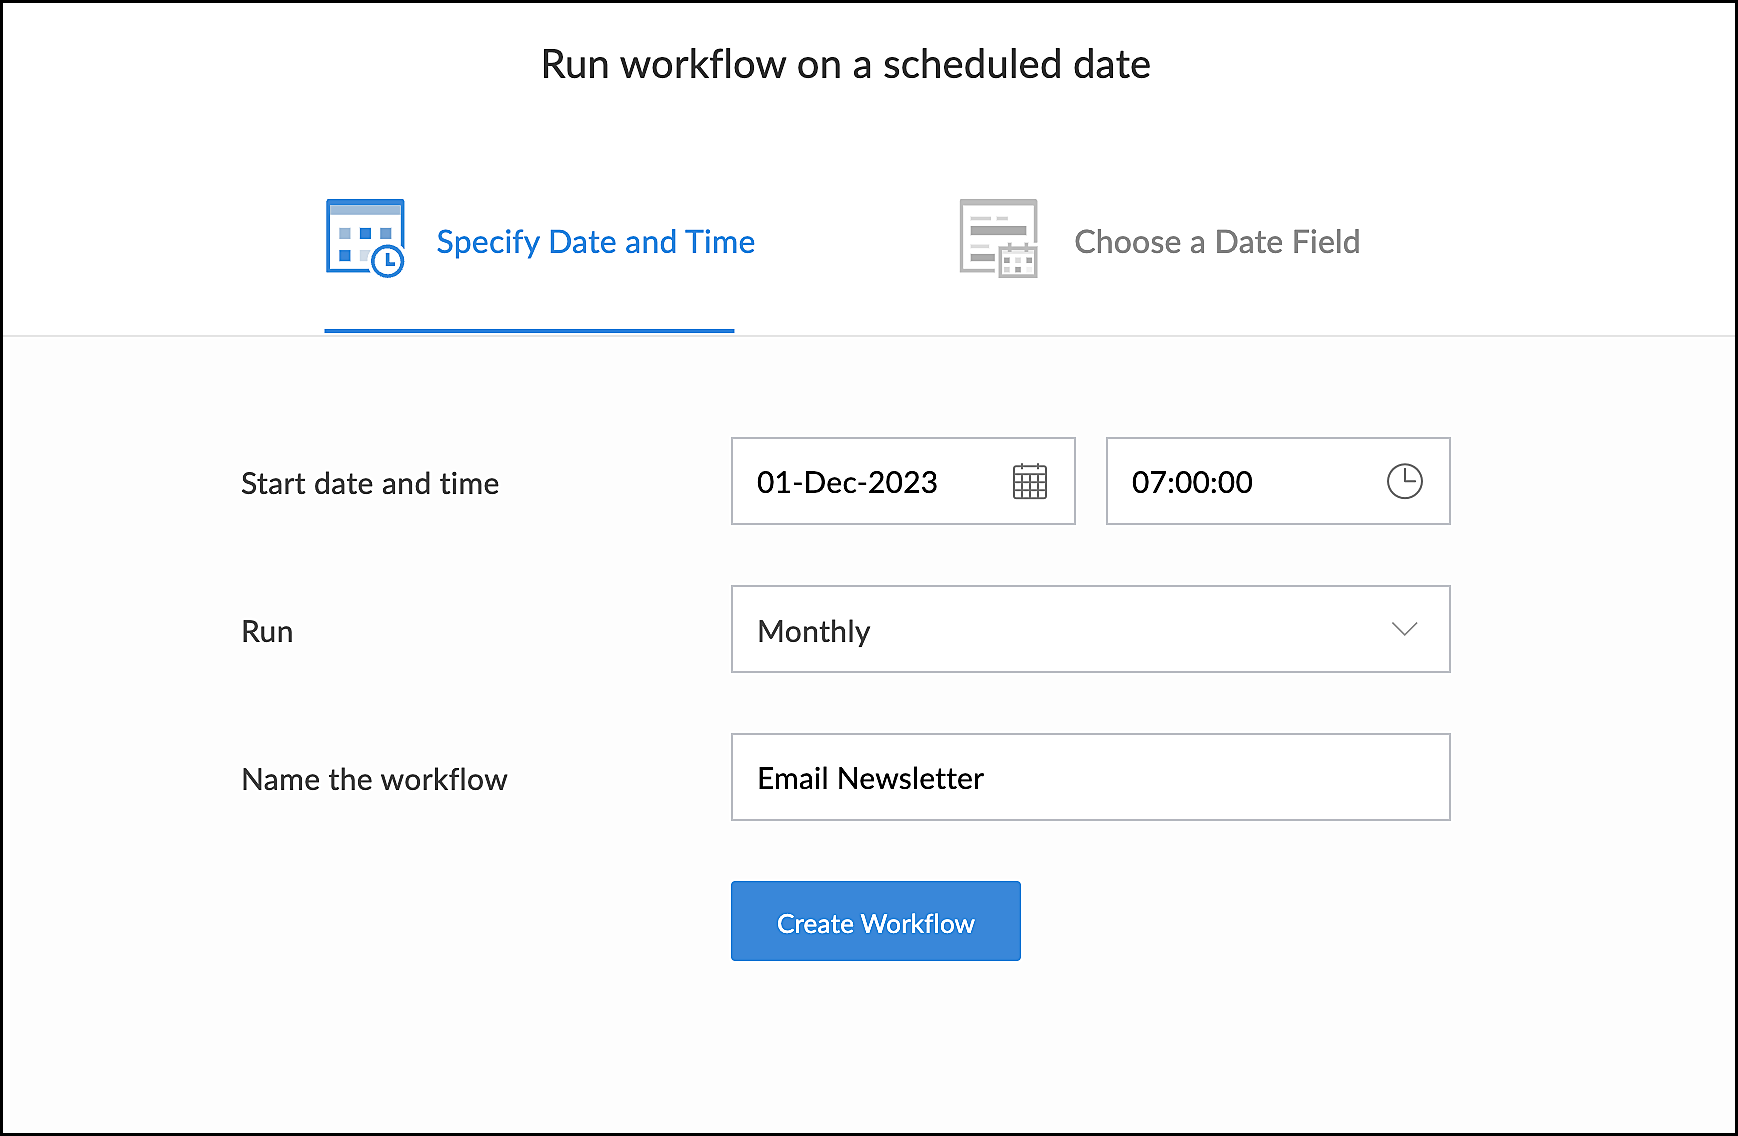Click the blue underline below the active tab

coord(529,330)
